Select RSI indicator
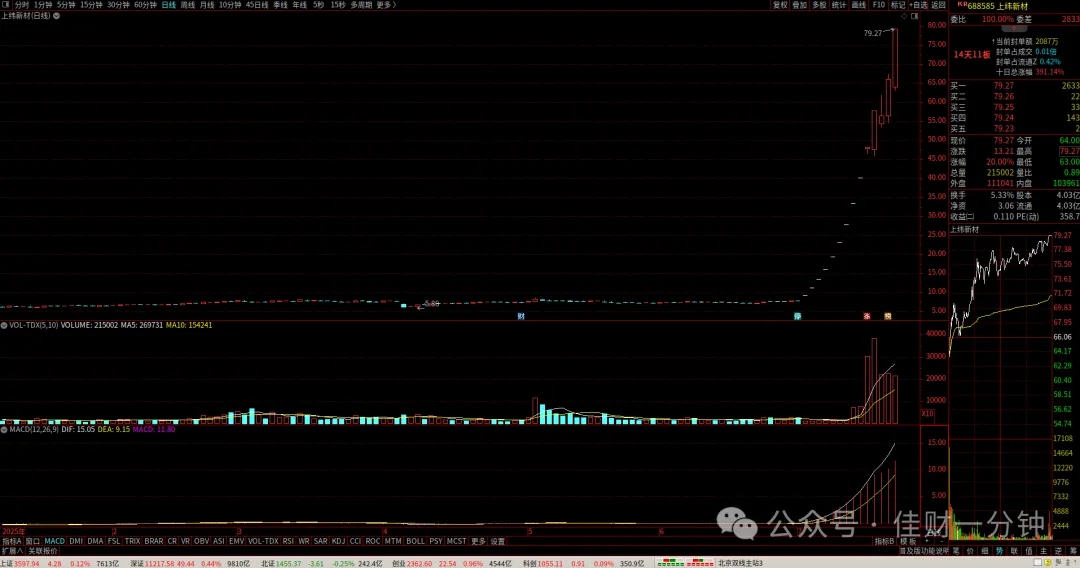 pyautogui.click(x=288, y=541)
